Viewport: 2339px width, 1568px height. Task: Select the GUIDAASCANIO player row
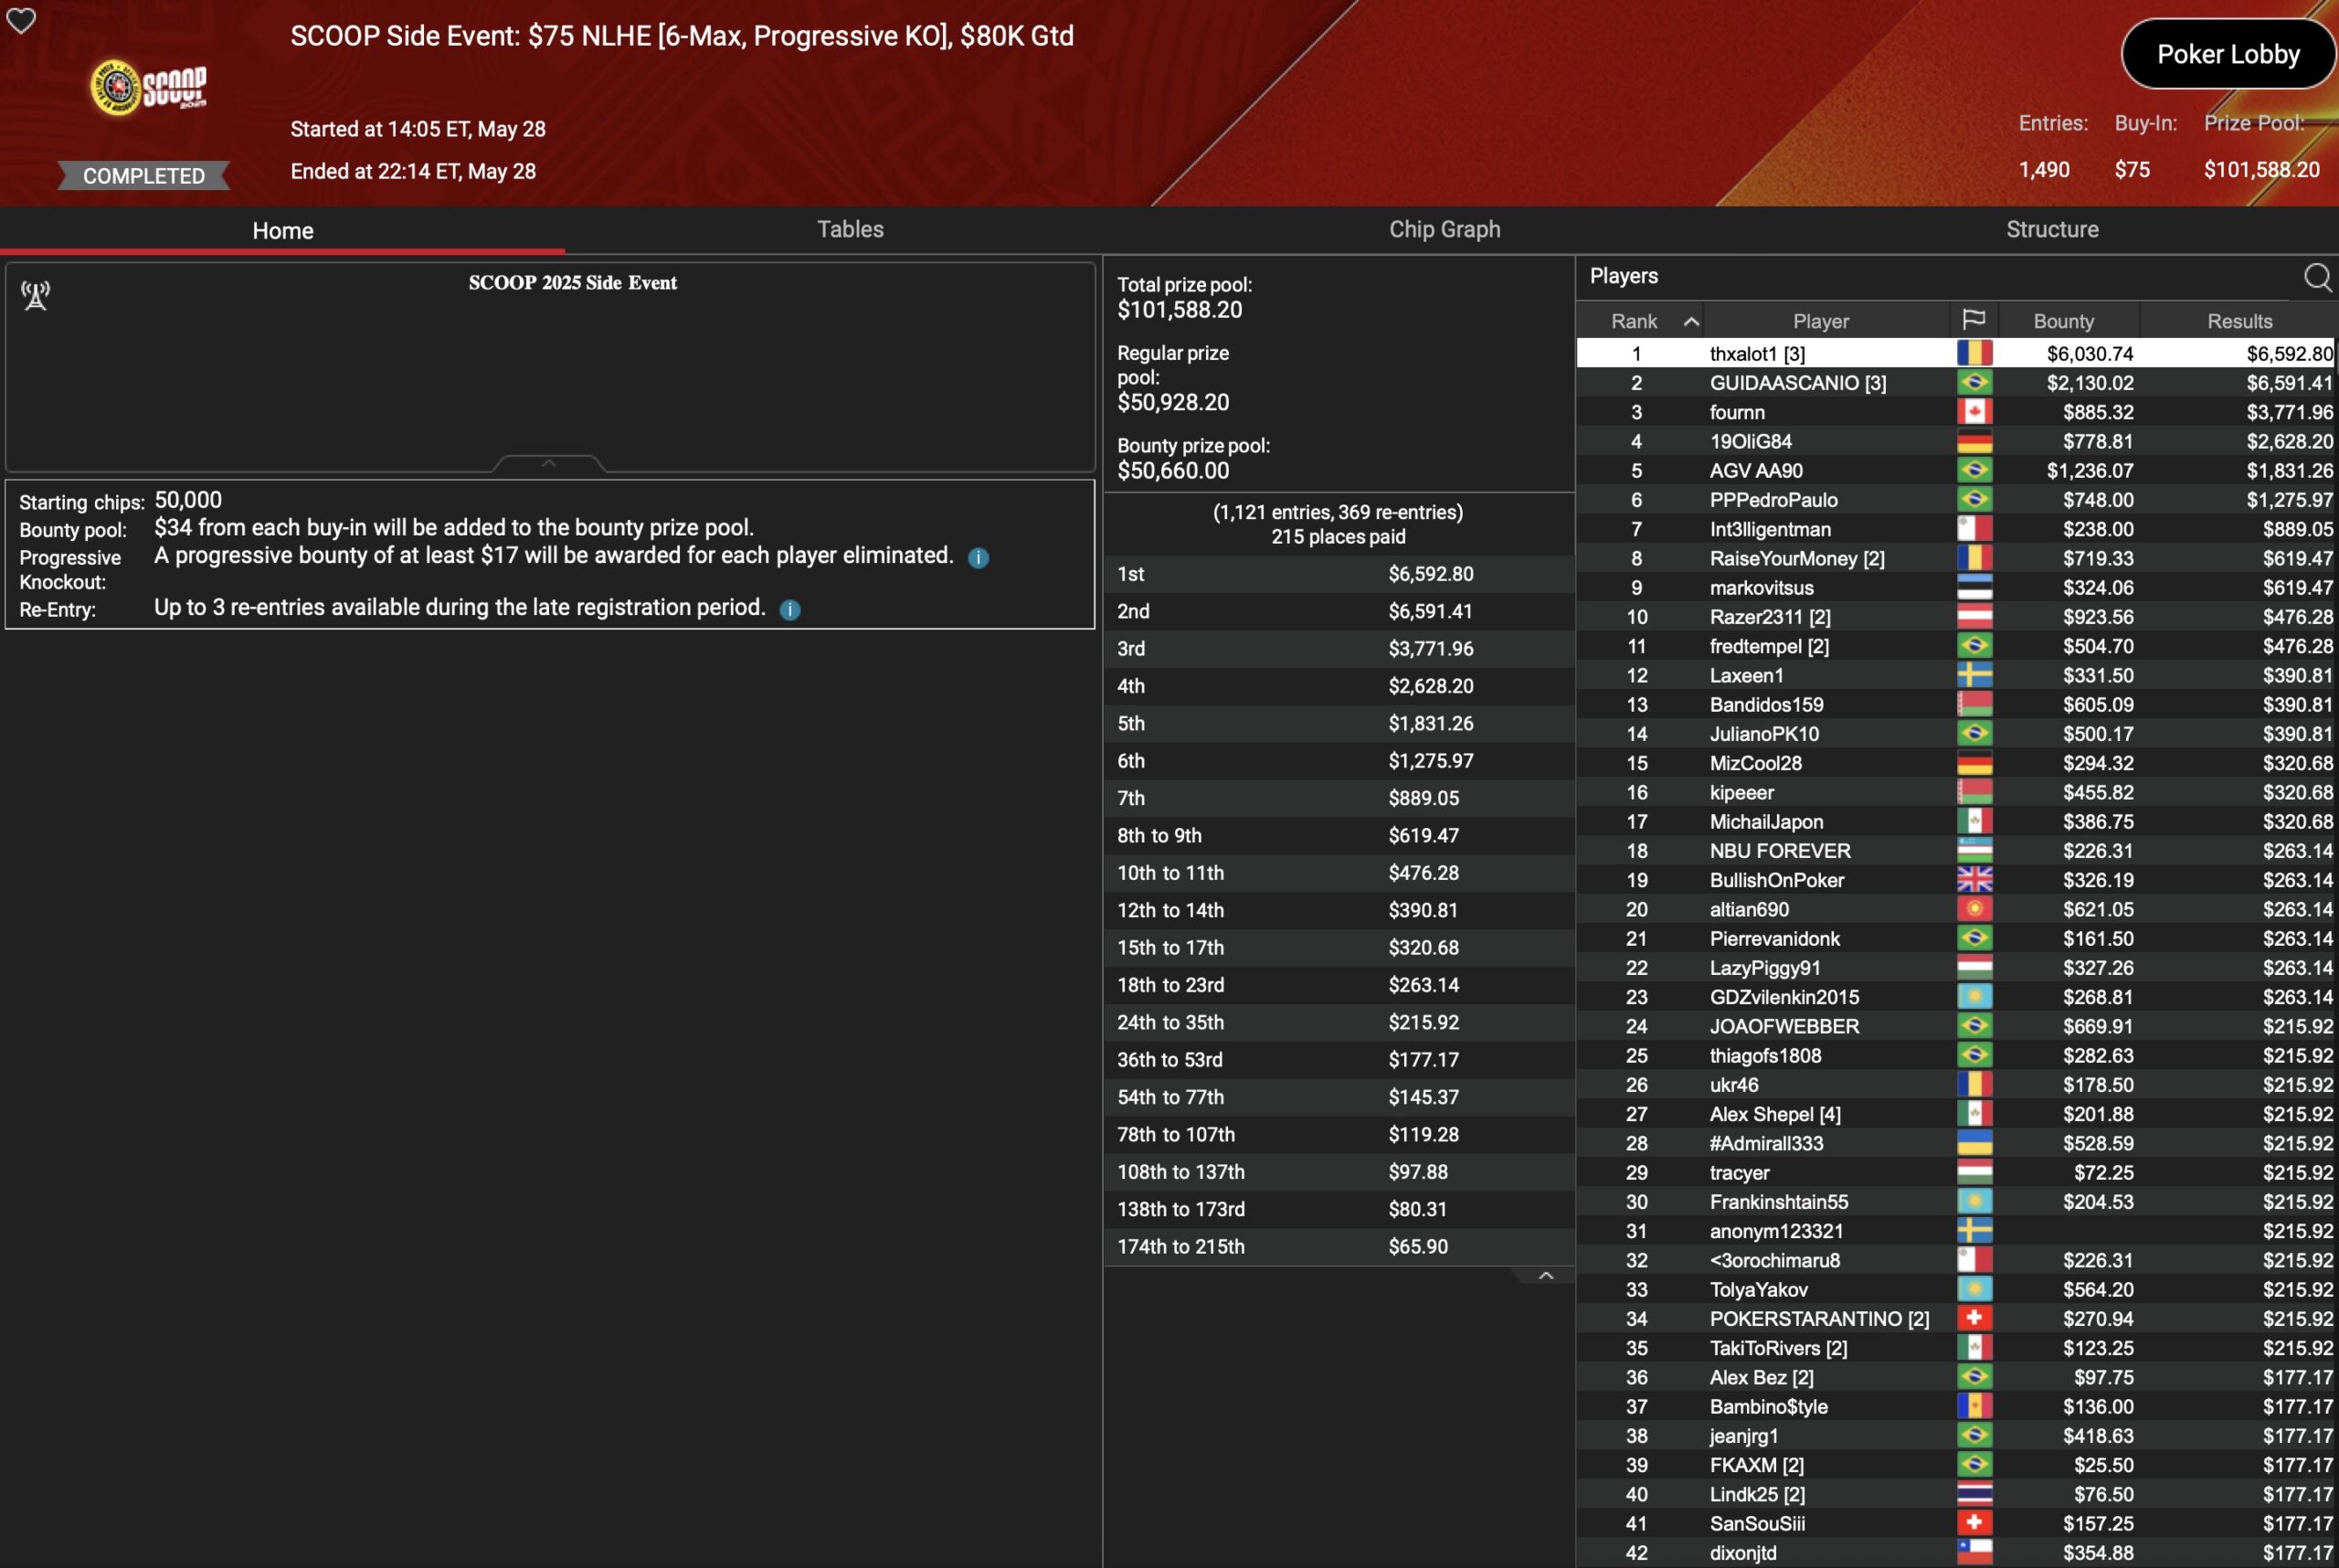(x=1797, y=383)
